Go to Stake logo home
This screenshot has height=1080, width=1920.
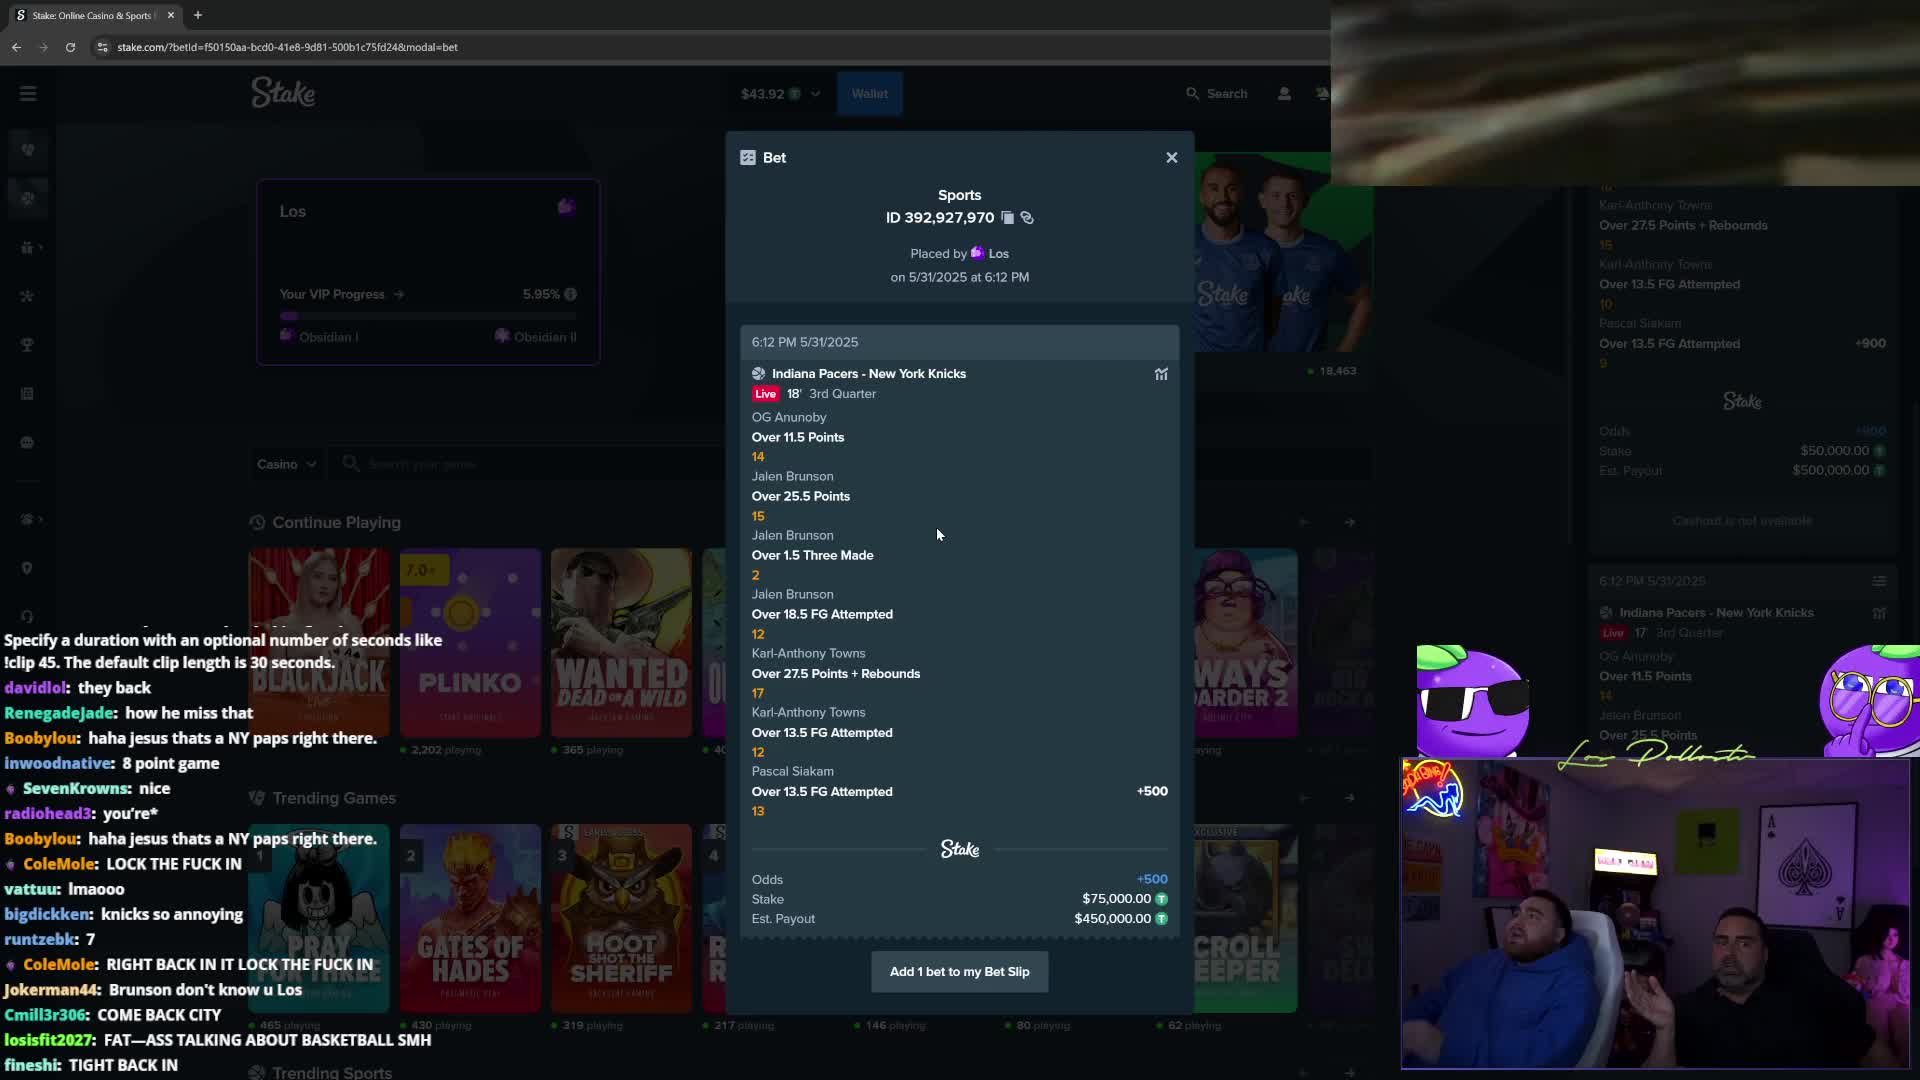[283, 93]
